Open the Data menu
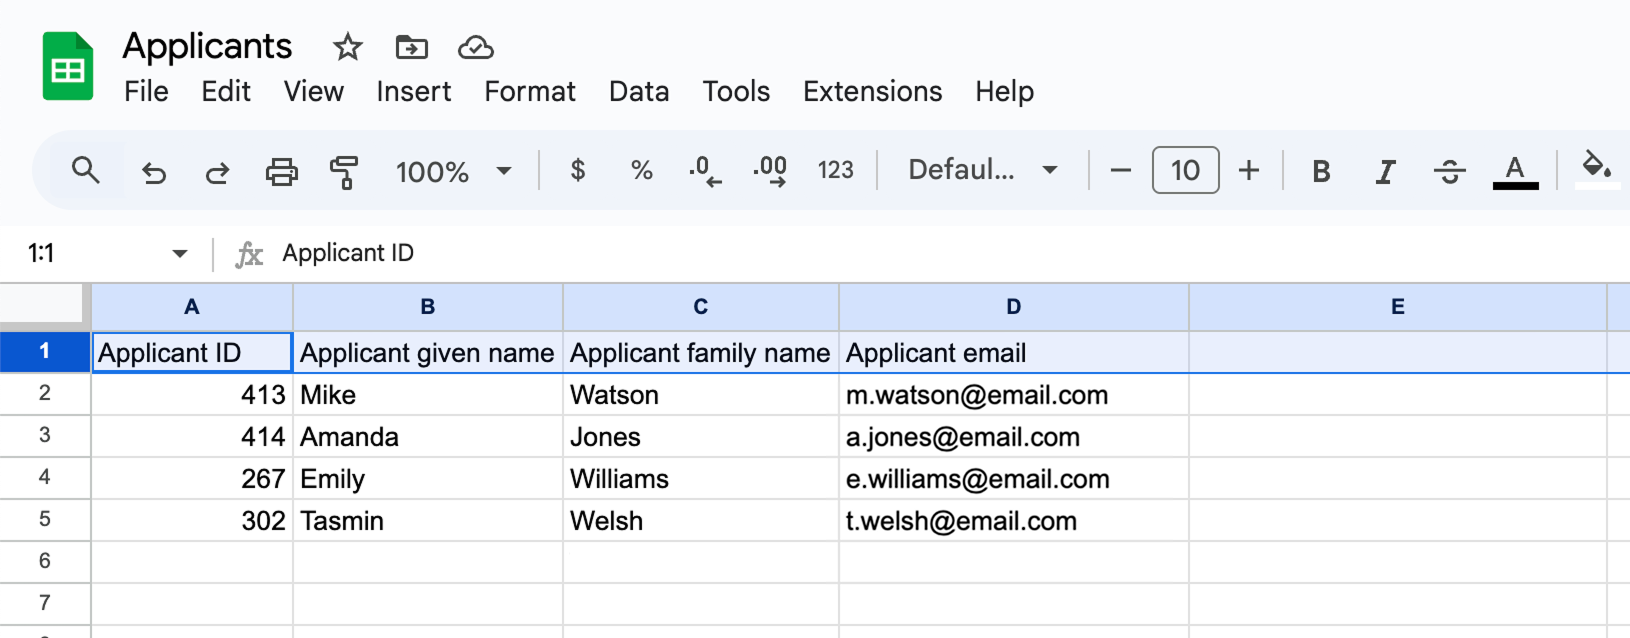The width and height of the screenshot is (1630, 638). pos(639,91)
